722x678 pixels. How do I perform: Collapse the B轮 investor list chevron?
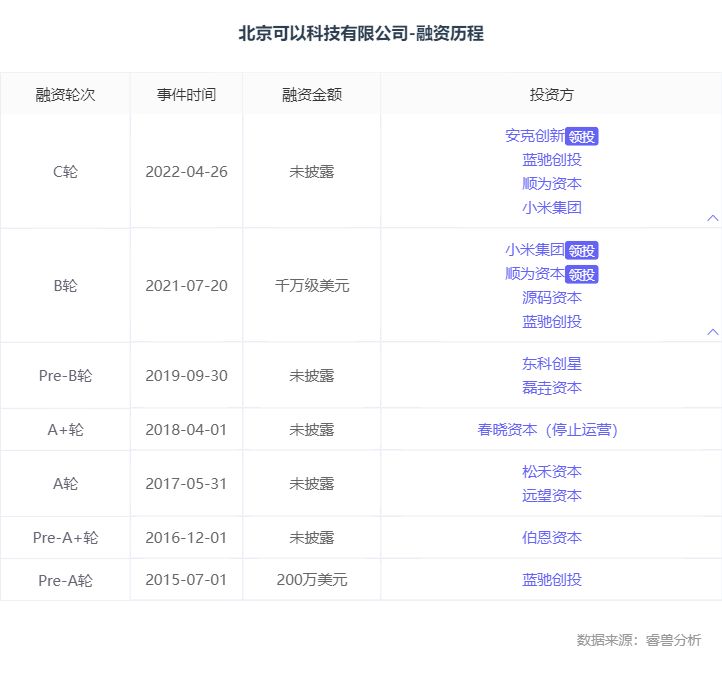tap(712, 332)
